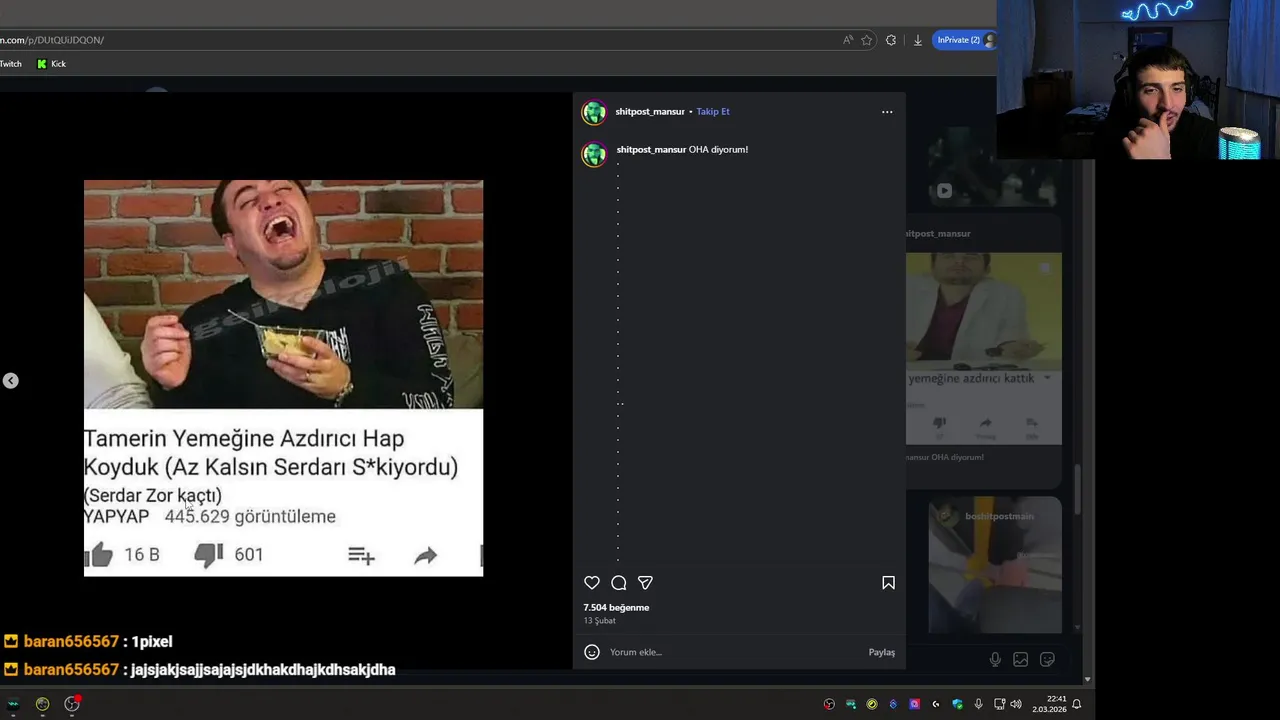Open browser extensions icon
Viewport: 1280px width, 720px height.
(891, 40)
